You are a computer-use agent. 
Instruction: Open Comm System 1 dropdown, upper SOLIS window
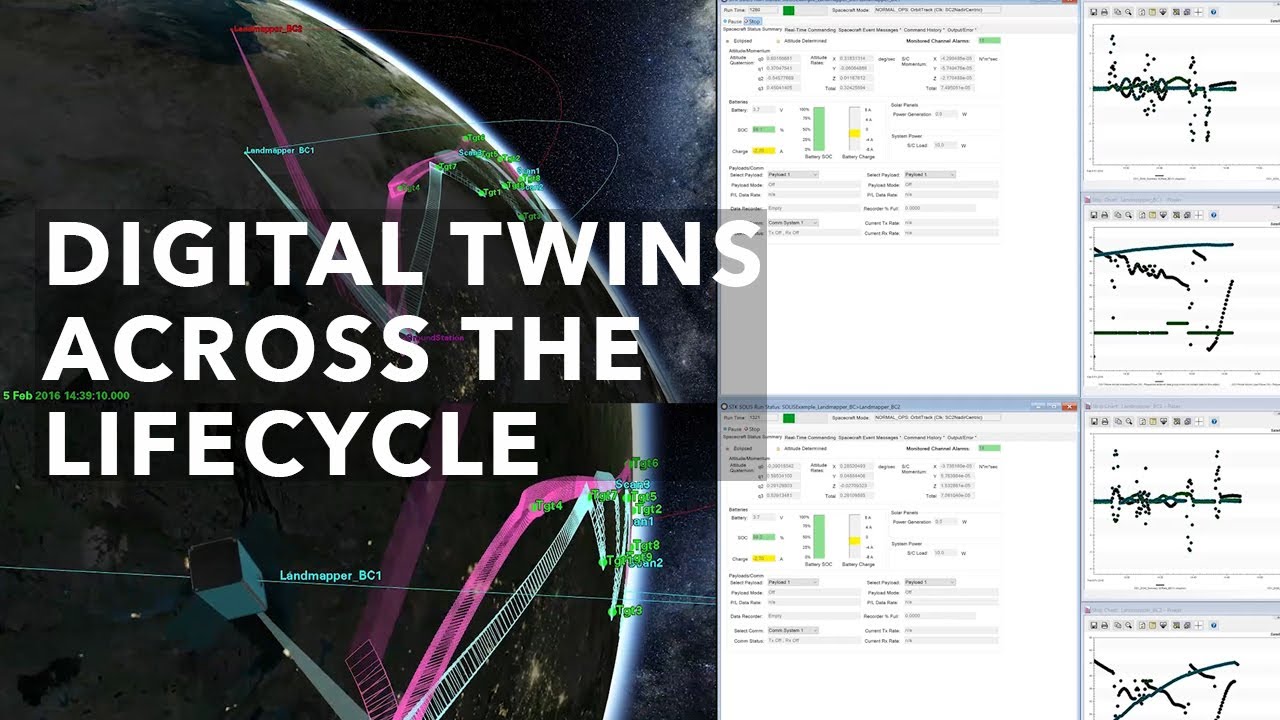click(x=793, y=222)
